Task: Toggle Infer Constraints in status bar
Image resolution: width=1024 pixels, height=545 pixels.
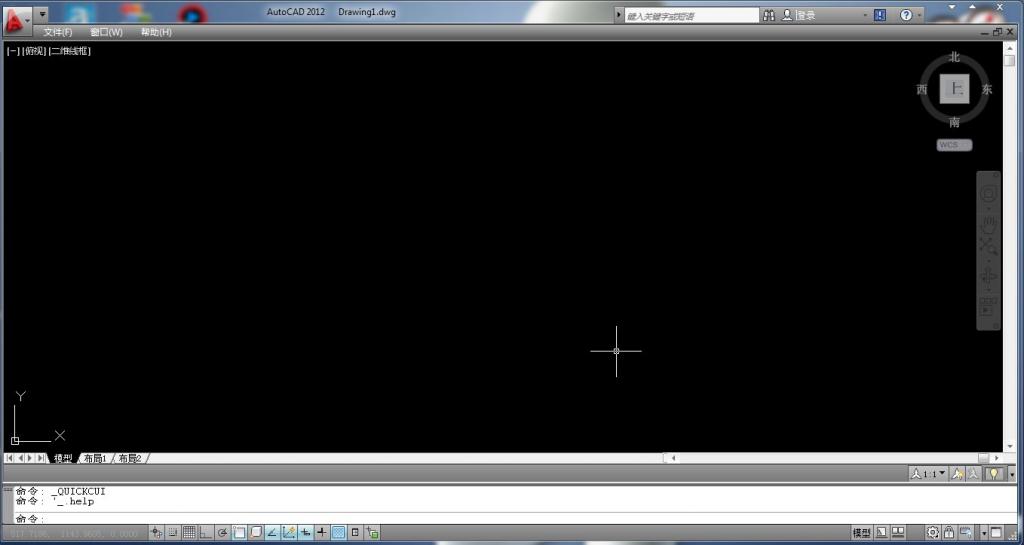Action: pyautogui.click(x=157, y=533)
